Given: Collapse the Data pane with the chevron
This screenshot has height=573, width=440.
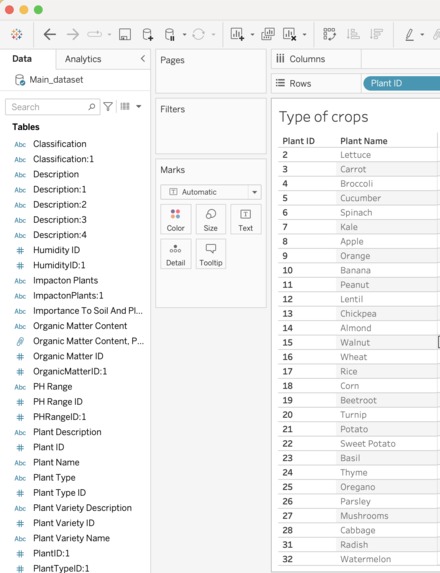Looking at the screenshot, I should 143,59.
